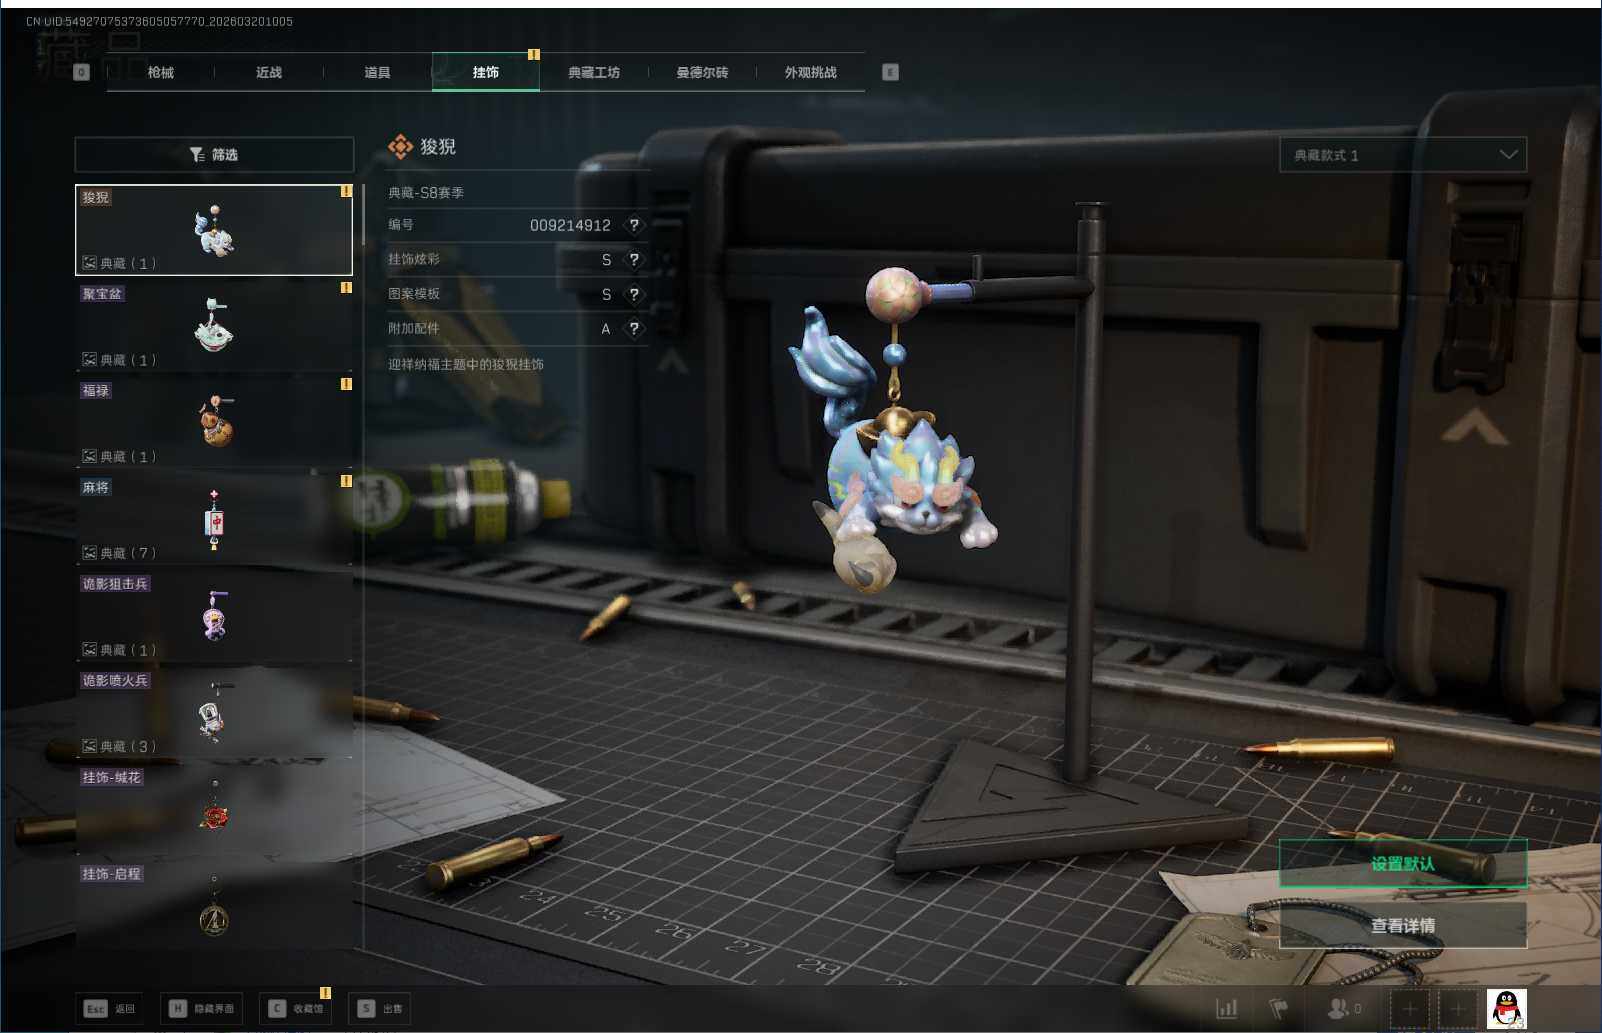Select the 挂饰-启程 charm
Image resolution: width=1602 pixels, height=1033 pixels.
[214, 906]
